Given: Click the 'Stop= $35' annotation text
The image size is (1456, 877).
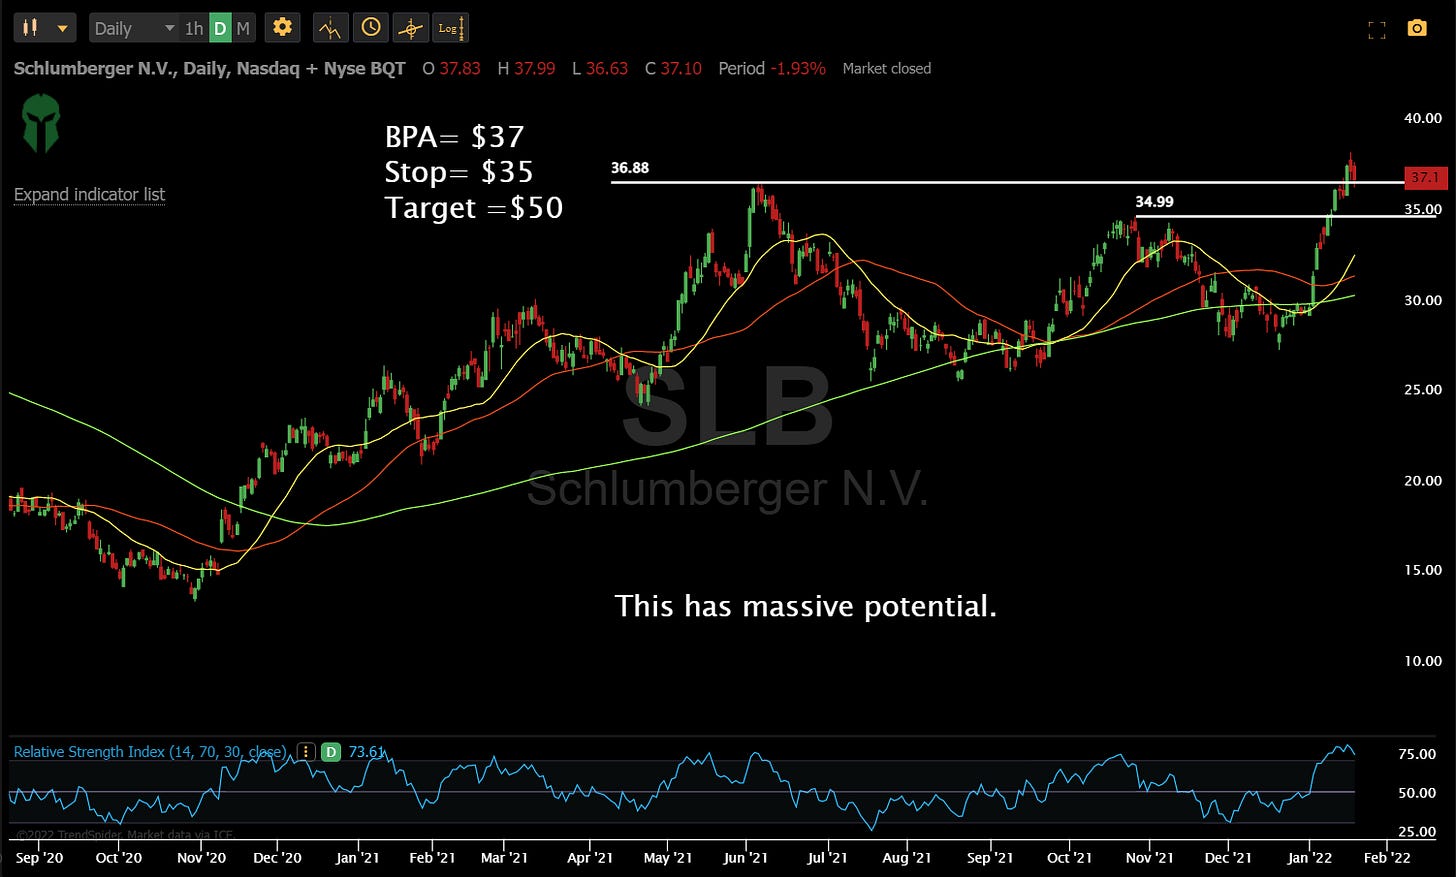Looking at the screenshot, I should pos(459,172).
